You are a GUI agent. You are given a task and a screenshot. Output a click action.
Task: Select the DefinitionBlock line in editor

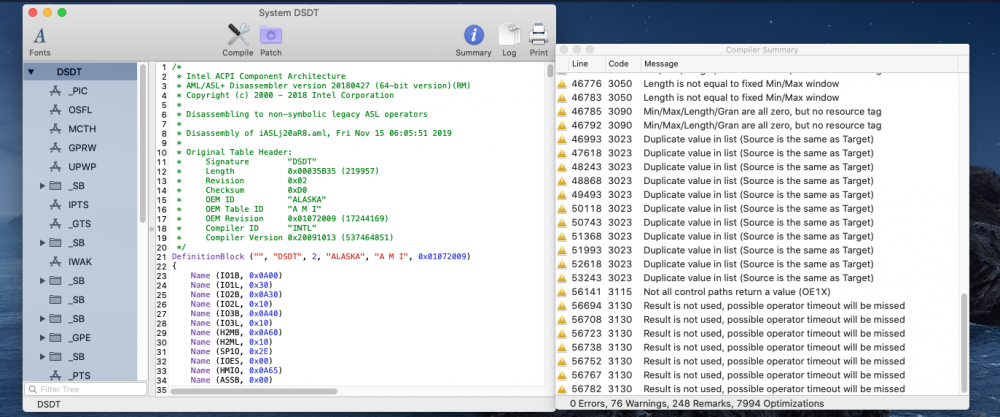click(321, 256)
